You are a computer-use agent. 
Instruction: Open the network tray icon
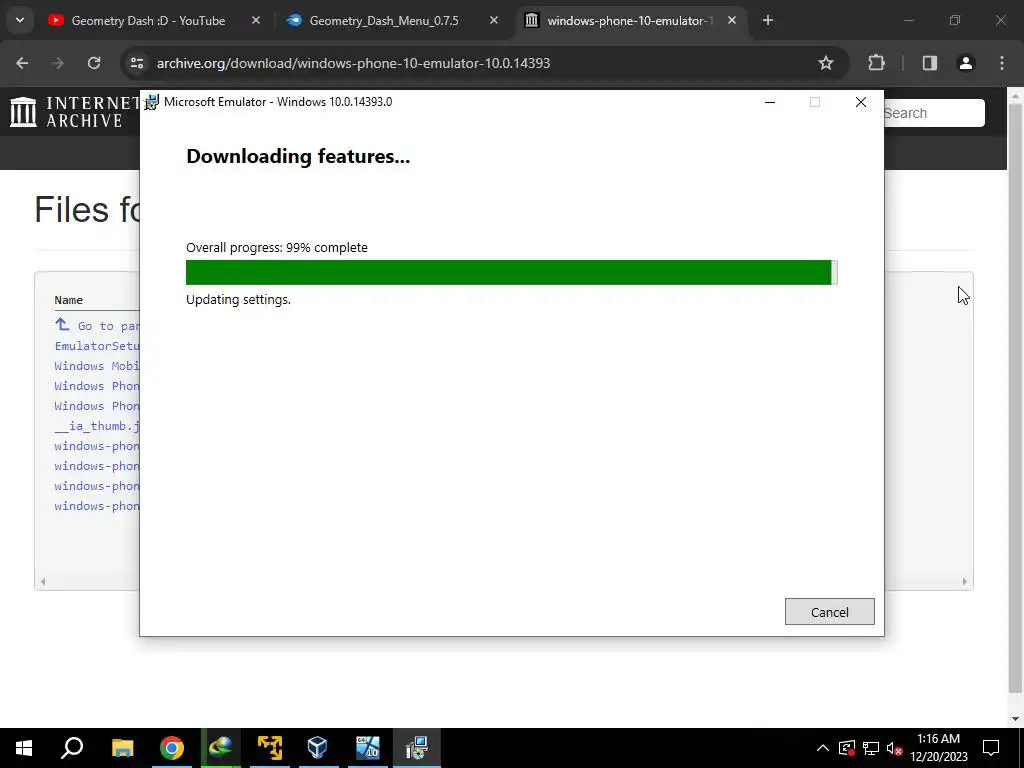pyautogui.click(x=871, y=748)
